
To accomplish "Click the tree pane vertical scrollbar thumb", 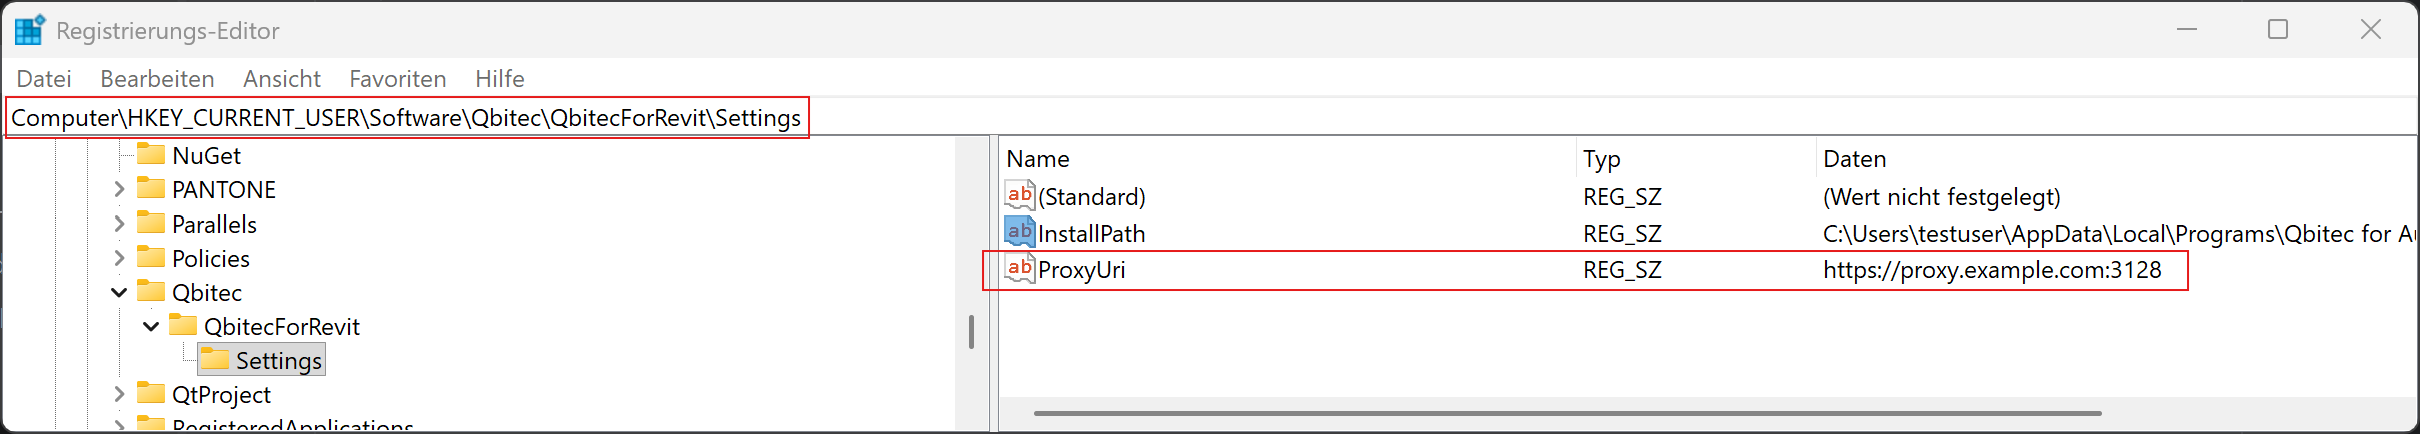I will tap(971, 332).
